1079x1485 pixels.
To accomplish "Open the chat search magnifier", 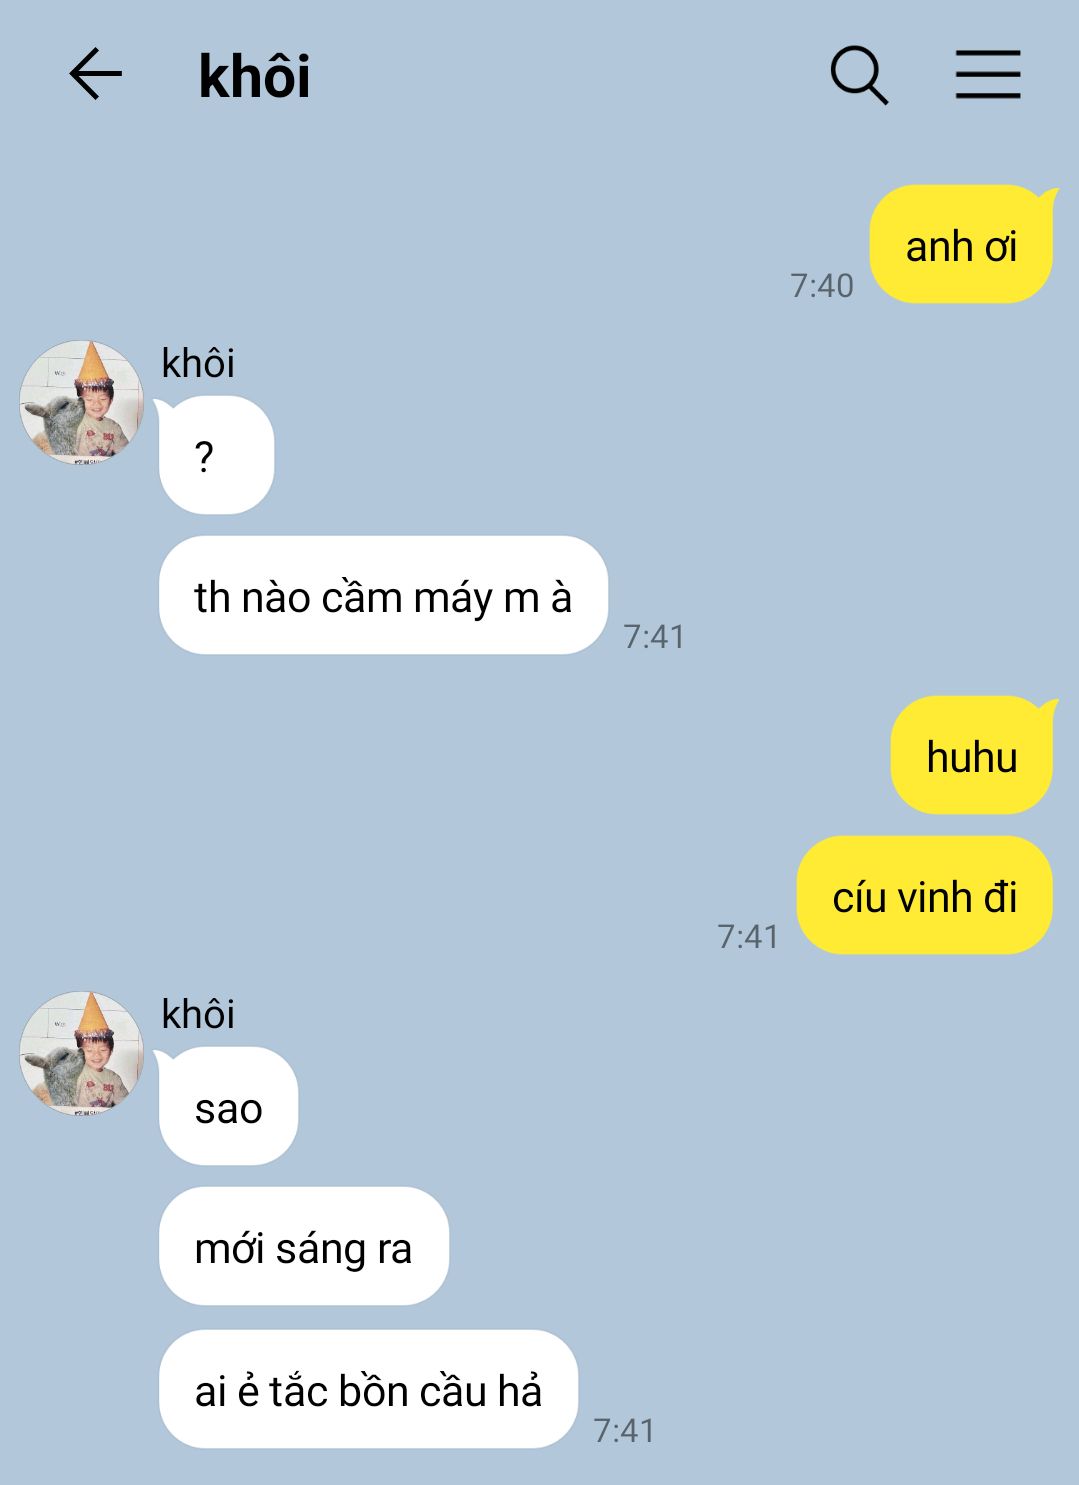I will coord(859,75).
